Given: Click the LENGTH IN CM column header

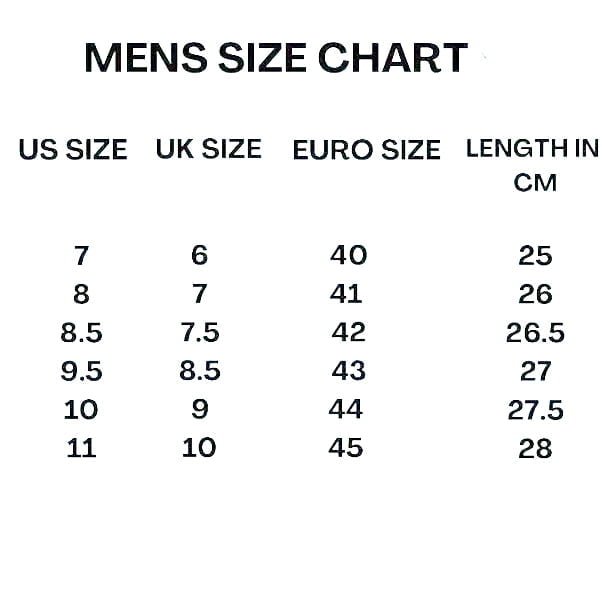Looking at the screenshot, I should click(533, 165).
